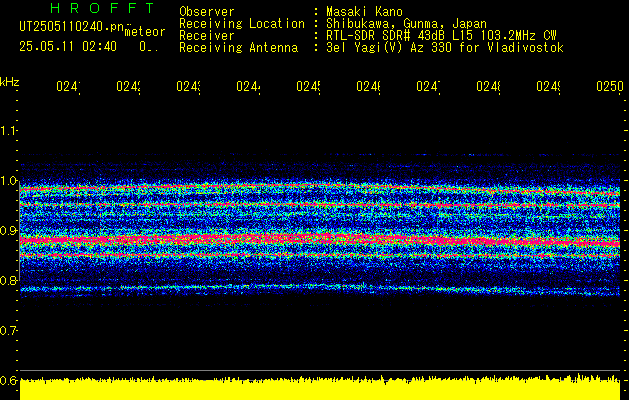Click the 1.1 kHz axis label
This screenshot has height=400, width=629.
click(8, 130)
